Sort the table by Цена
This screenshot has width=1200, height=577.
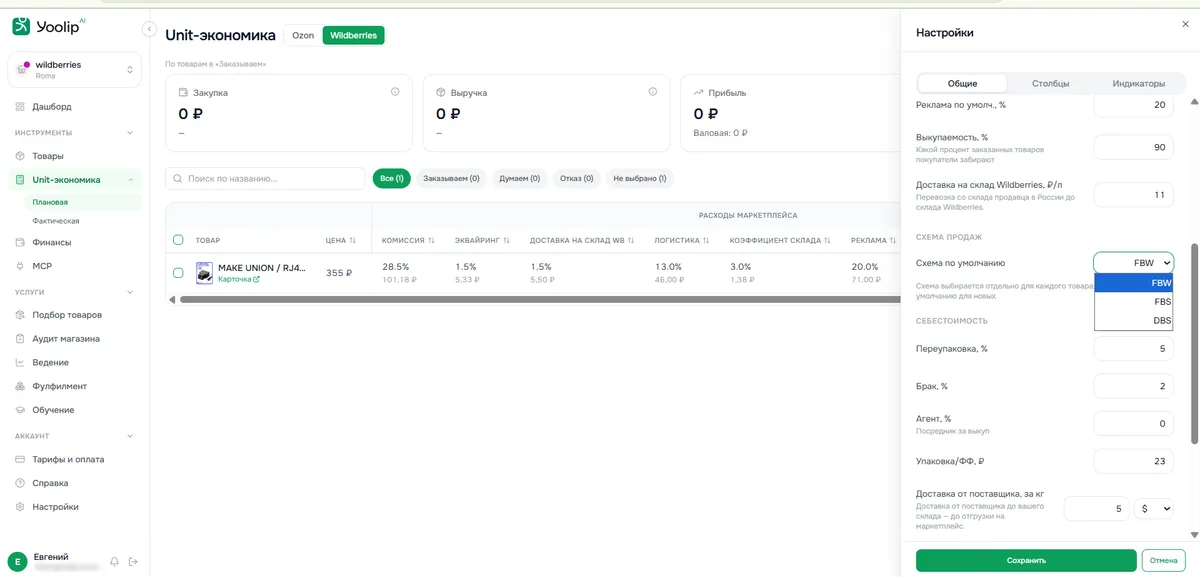click(x=341, y=240)
